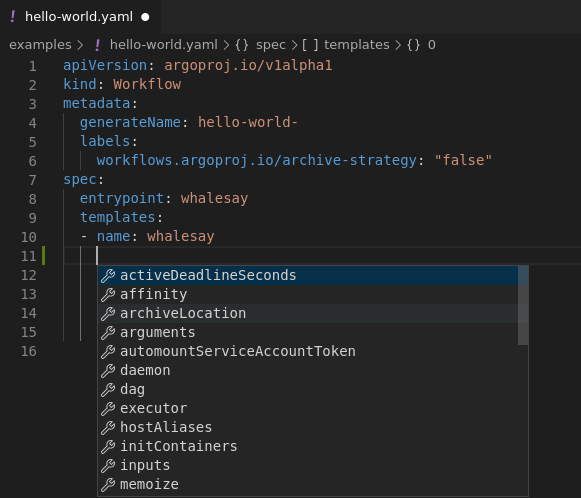The width and height of the screenshot is (581, 498).
Task: Click the generateName key
Action: click(130, 122)
